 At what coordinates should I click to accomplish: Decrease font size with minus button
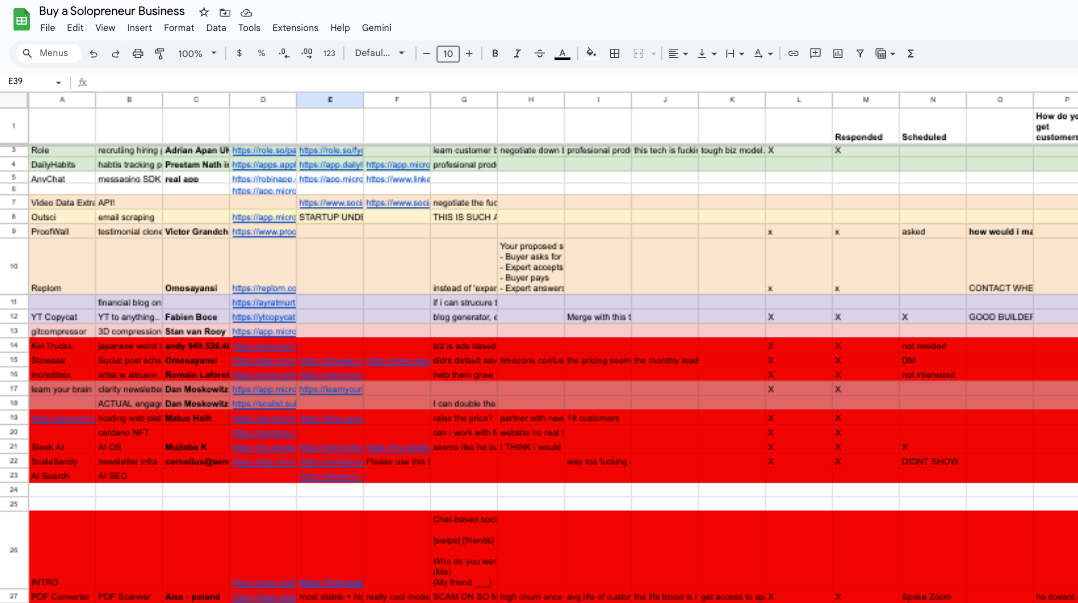426,54
